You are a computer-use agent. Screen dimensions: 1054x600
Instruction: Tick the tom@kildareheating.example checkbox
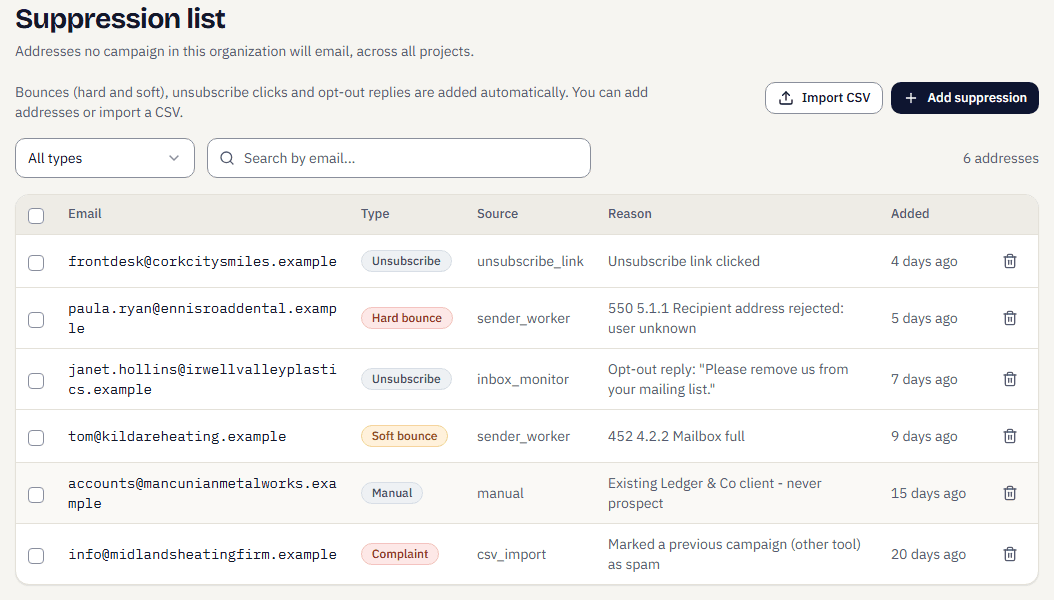36,438
